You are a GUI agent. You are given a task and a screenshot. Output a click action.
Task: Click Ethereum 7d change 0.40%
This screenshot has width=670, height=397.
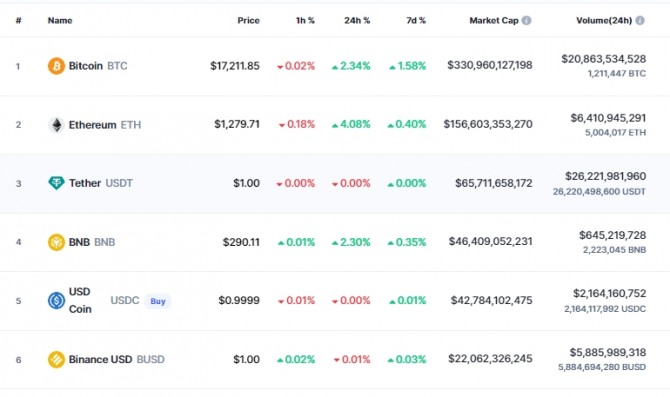[x=407, y=124]
